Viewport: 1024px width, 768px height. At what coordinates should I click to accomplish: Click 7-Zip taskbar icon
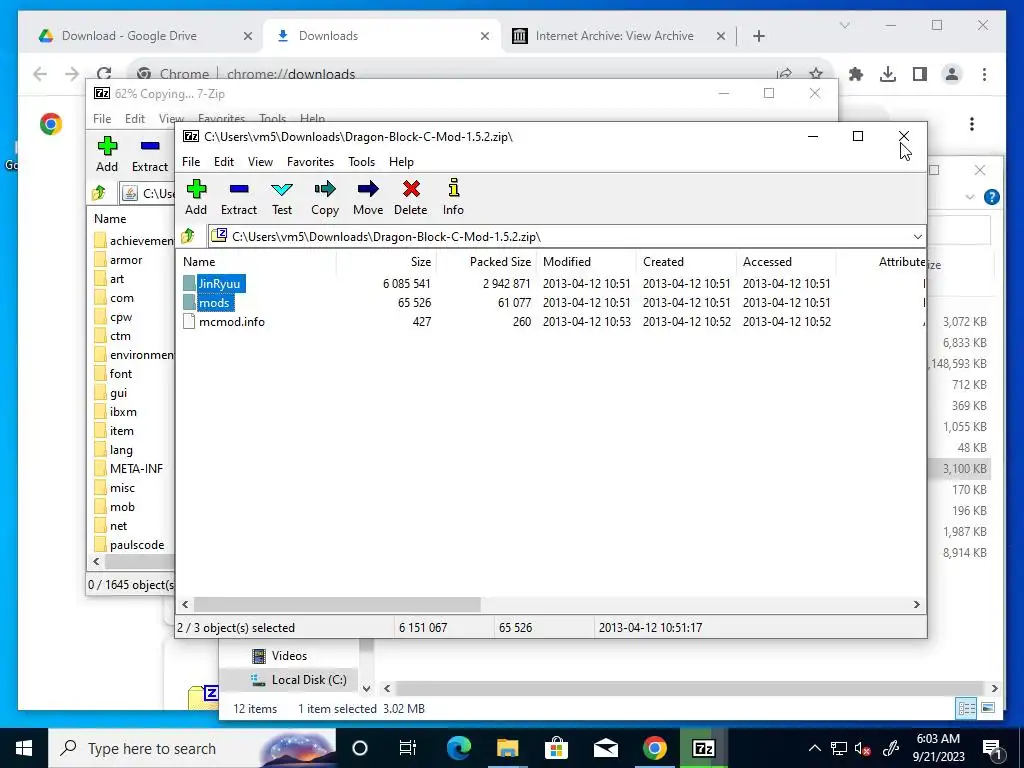pos(703,748)
